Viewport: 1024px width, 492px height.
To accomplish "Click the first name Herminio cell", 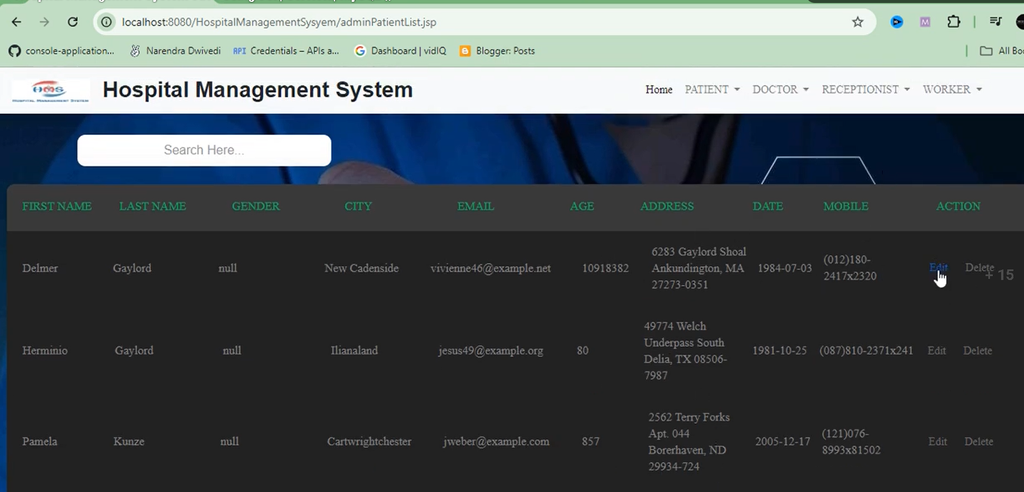I will [x=44, y=350].
